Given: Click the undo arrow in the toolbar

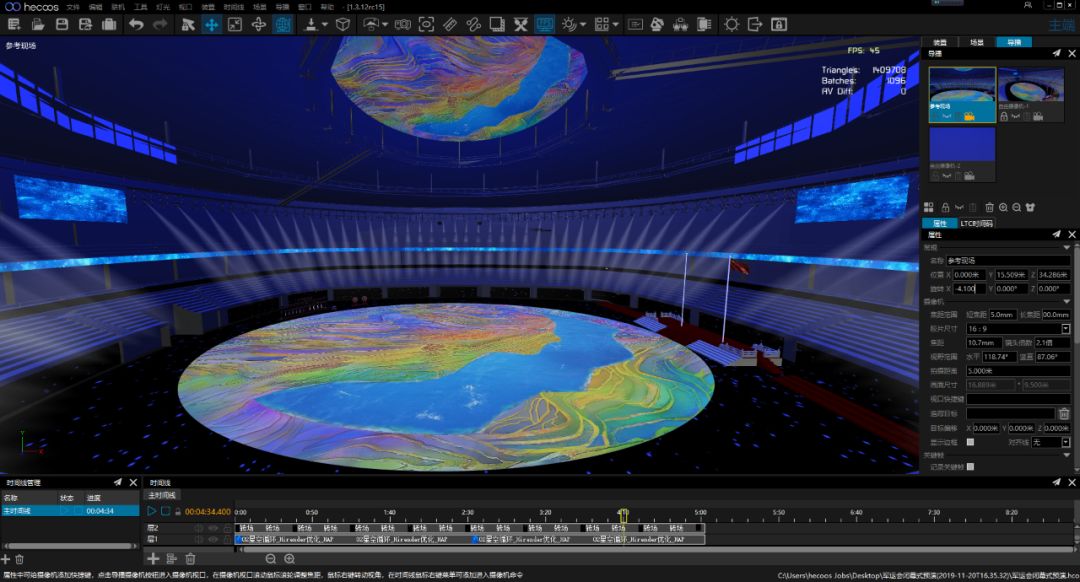Looking at the screenshot, I should (x=136, y=25).
